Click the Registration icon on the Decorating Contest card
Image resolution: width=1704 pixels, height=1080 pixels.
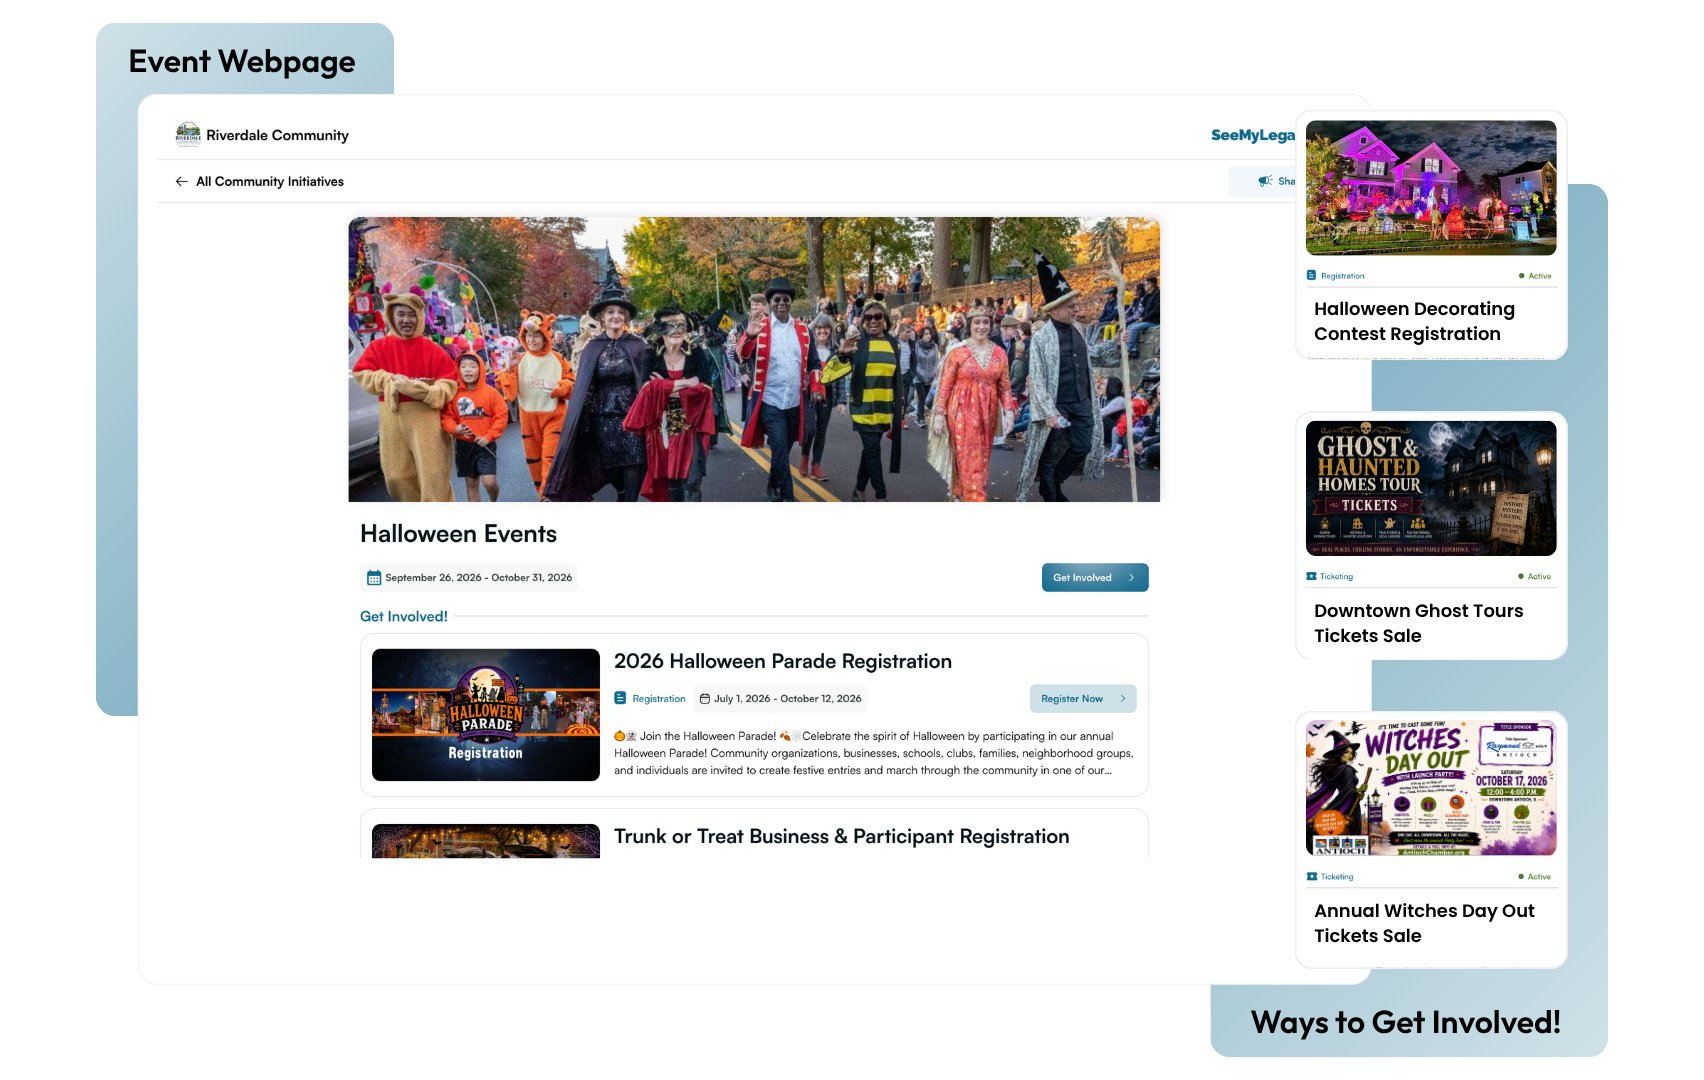[1311, 276]
